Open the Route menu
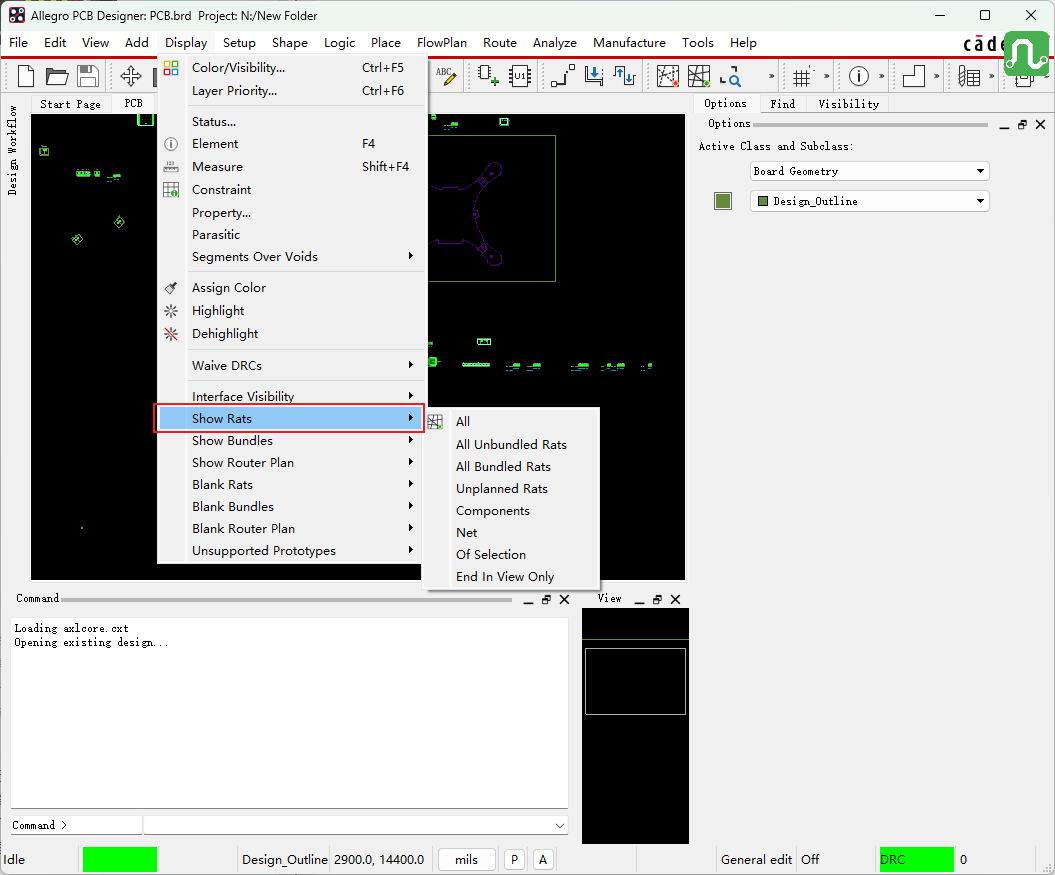This screenshot has height=875, width=1055. pos(500,42)
